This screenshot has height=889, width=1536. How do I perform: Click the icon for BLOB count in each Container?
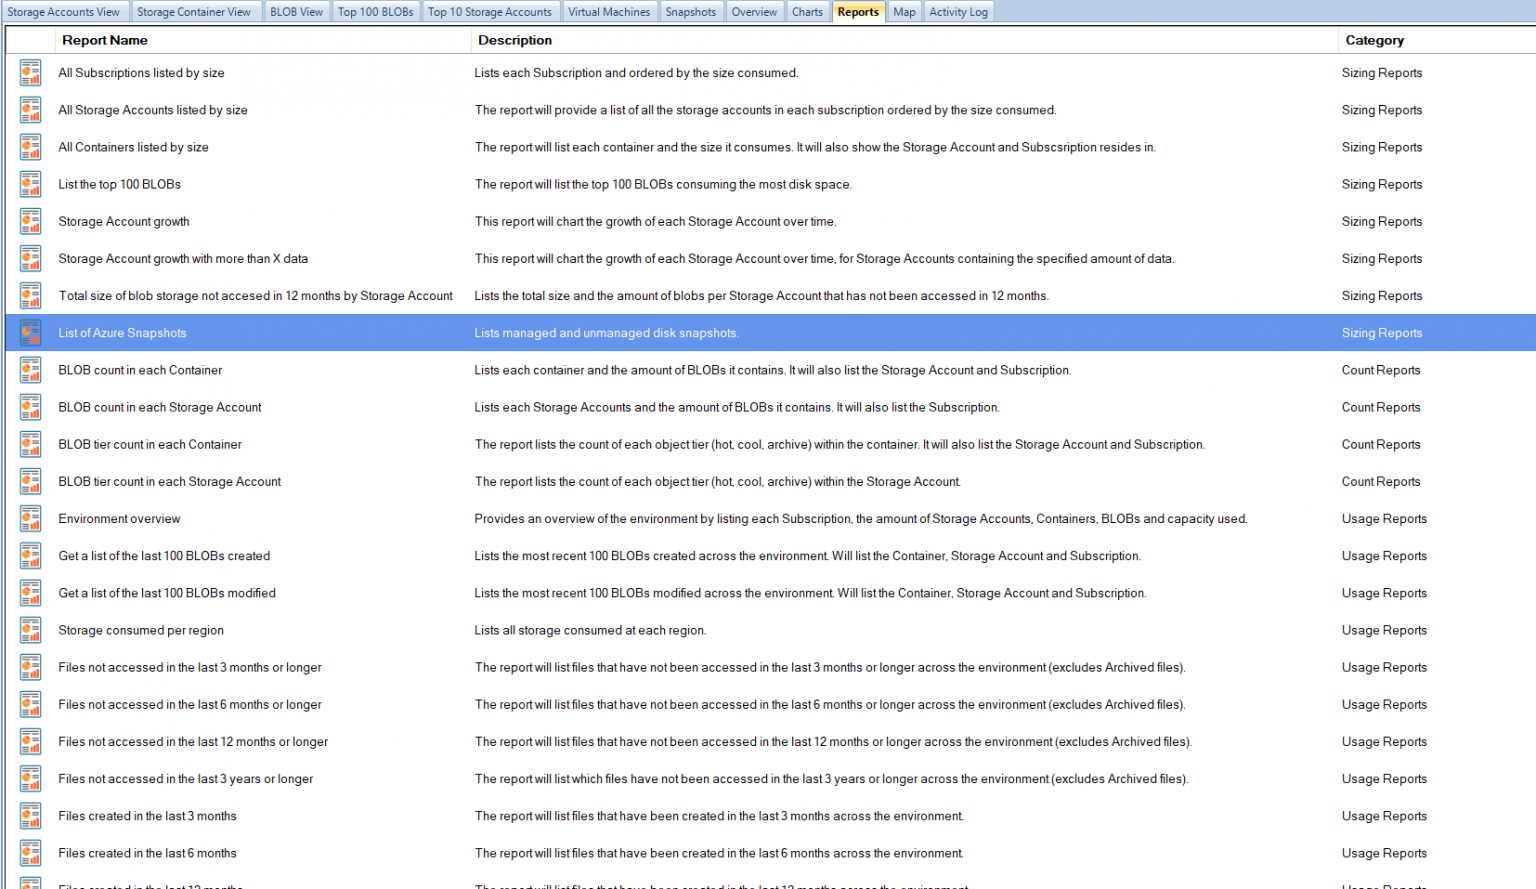31,370
